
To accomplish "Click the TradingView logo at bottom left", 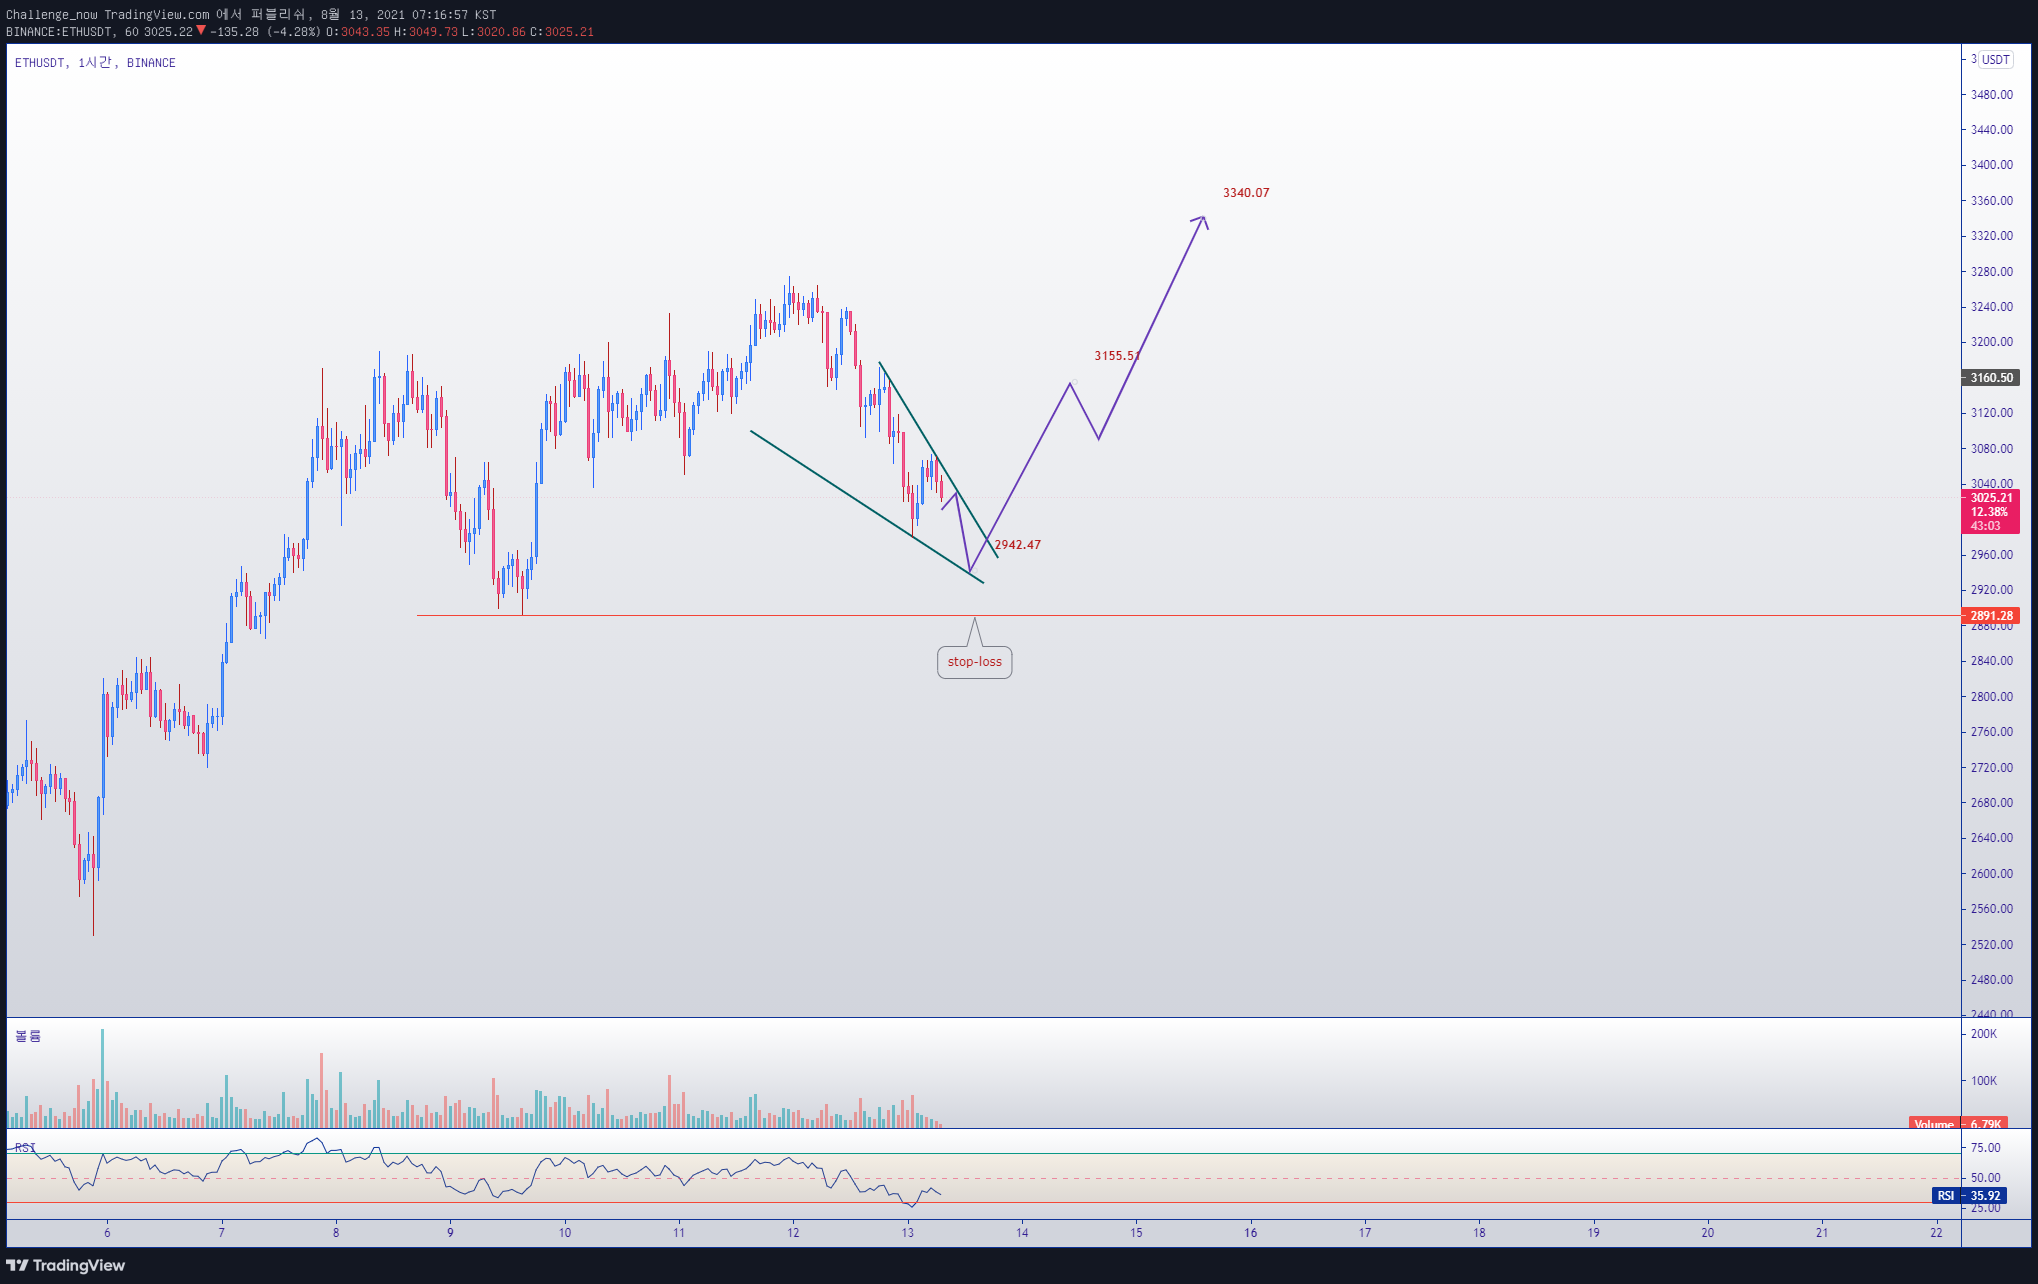I will (66, 1265).
